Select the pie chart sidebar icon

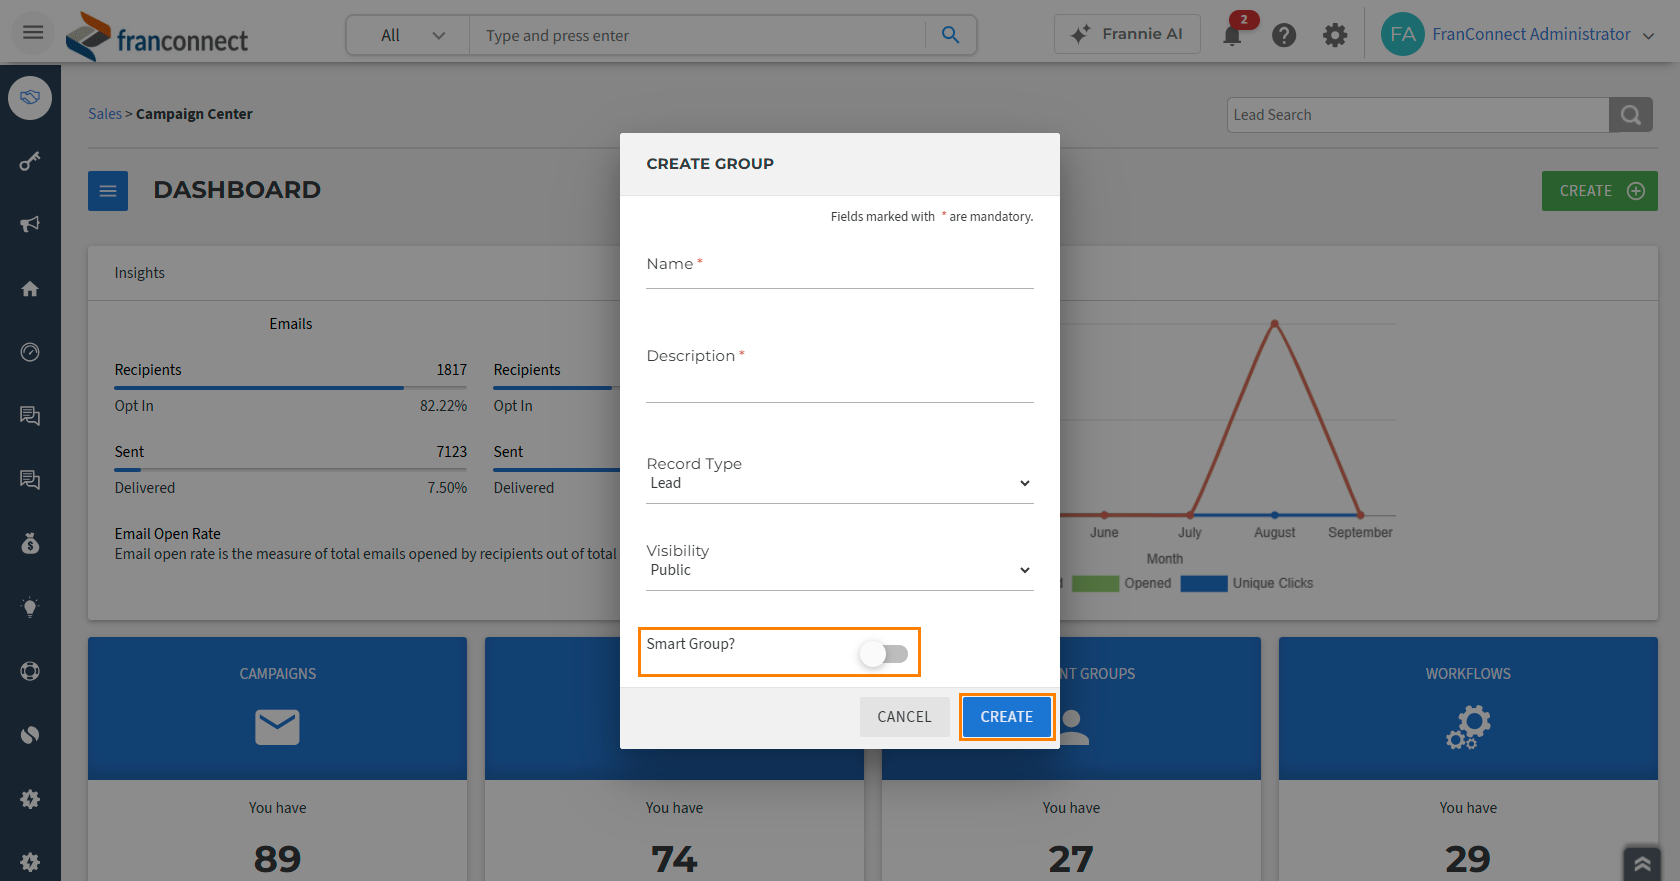(30, 735)
